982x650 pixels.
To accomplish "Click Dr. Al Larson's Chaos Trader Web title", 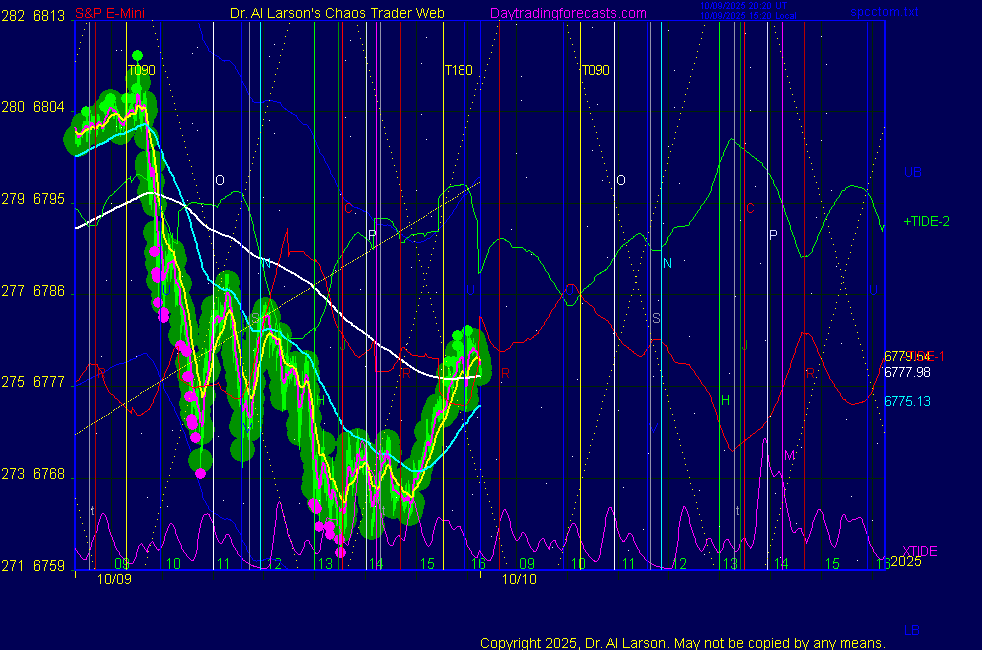I will (337, 13).
